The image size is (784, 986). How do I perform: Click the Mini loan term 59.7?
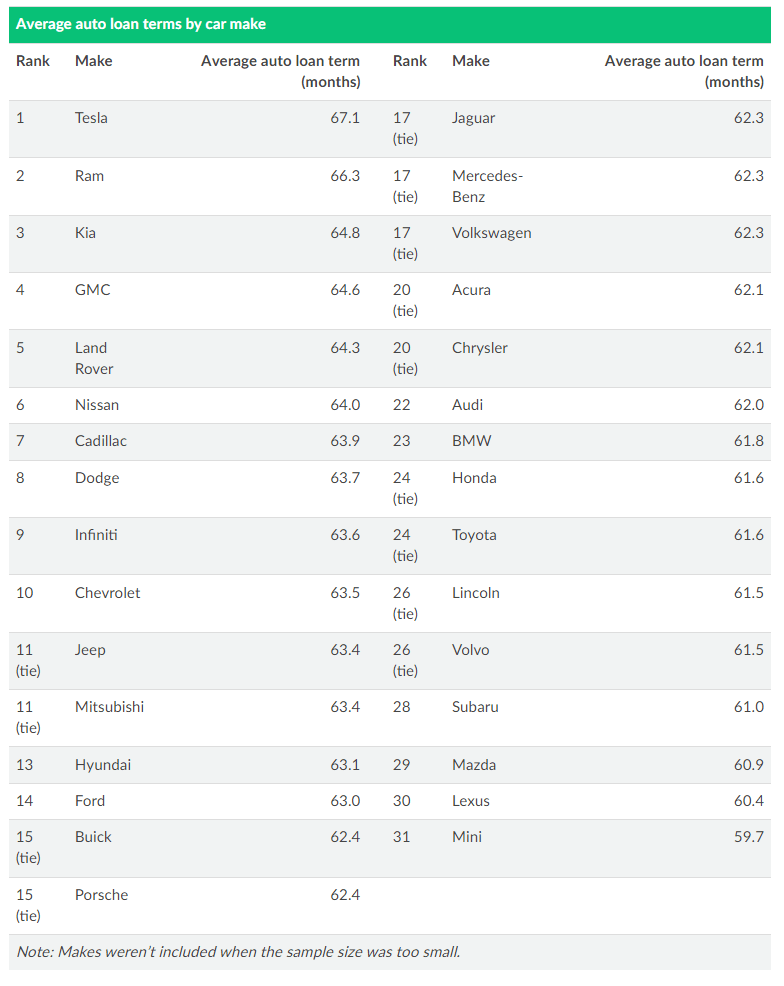tap(749, 837)
